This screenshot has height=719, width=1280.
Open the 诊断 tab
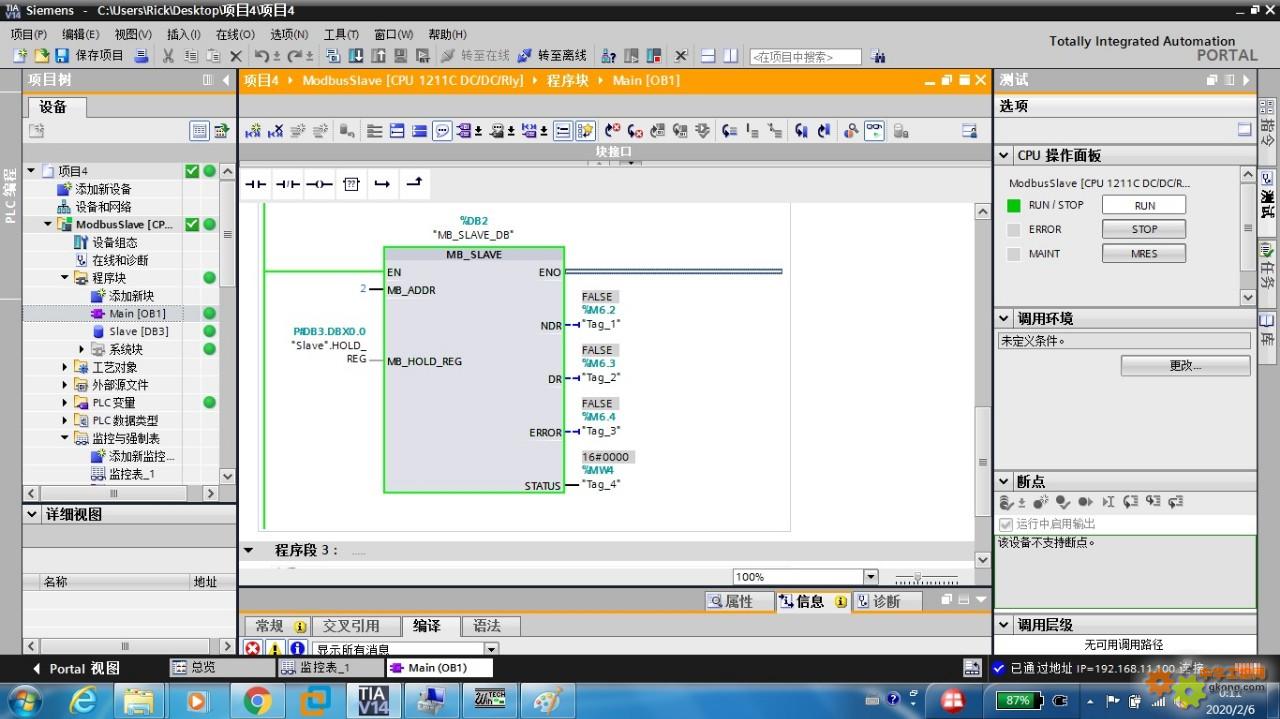tap(886, 601)
